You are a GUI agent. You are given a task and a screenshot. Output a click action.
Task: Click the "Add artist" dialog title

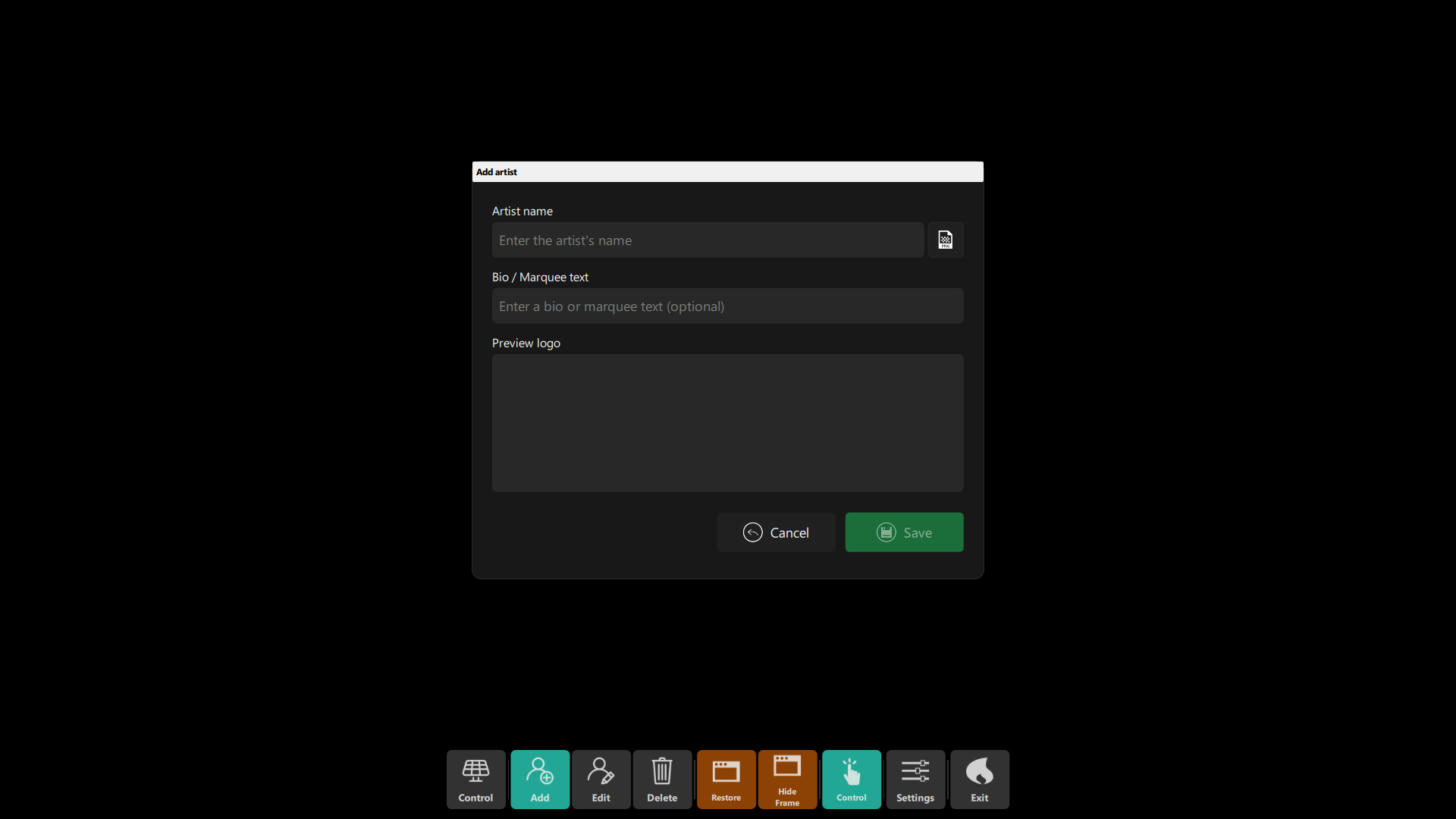(496, 172)
